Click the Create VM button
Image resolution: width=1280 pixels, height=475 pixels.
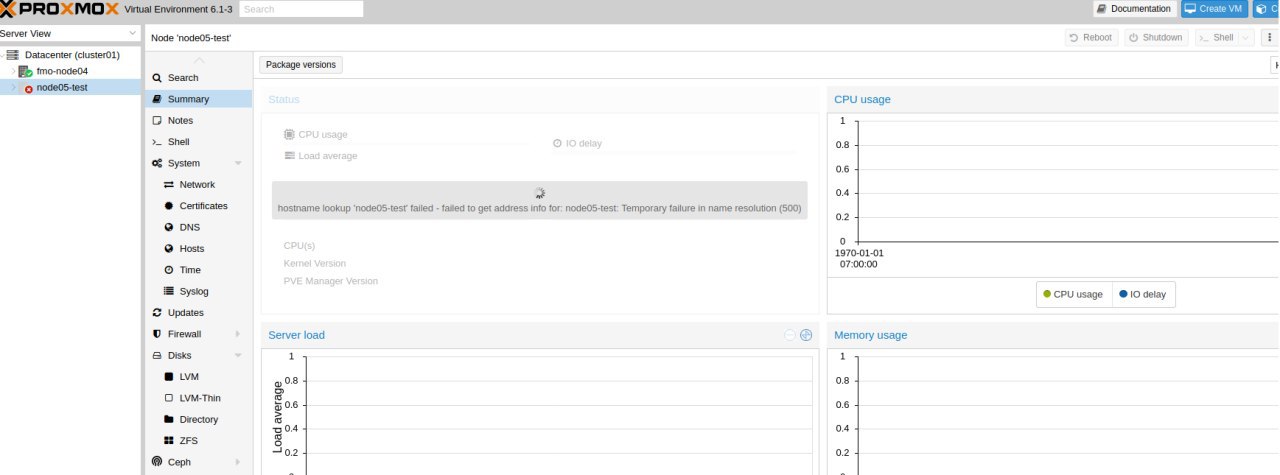1214,9
